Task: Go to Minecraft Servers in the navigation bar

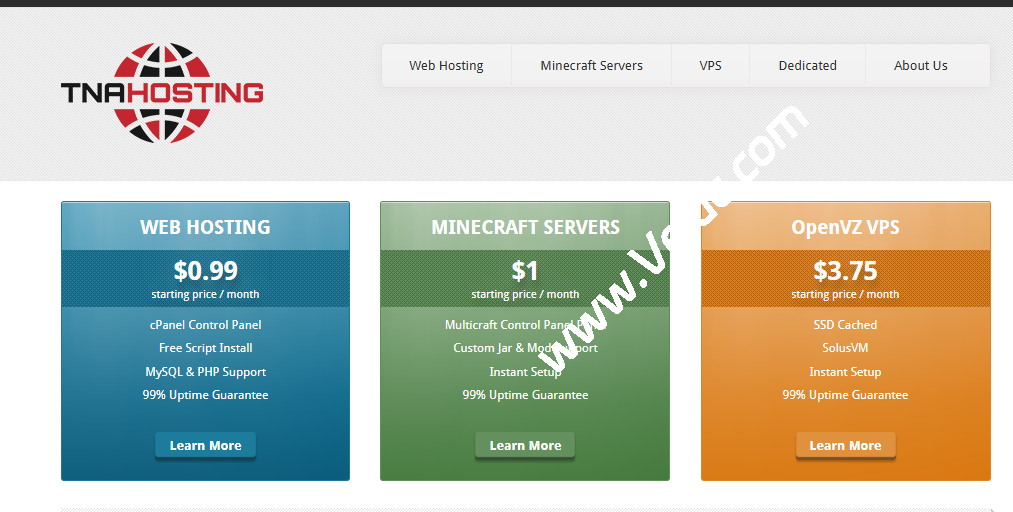Action: [591, 66]
